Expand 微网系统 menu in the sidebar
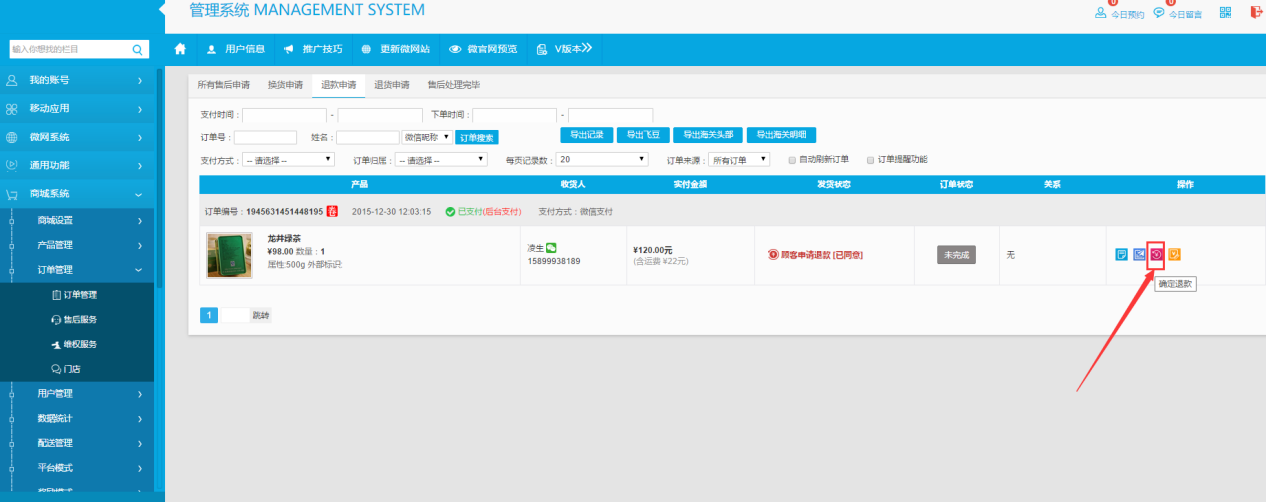This screenshot has width=1266, height=502. [x=77, y=137]
